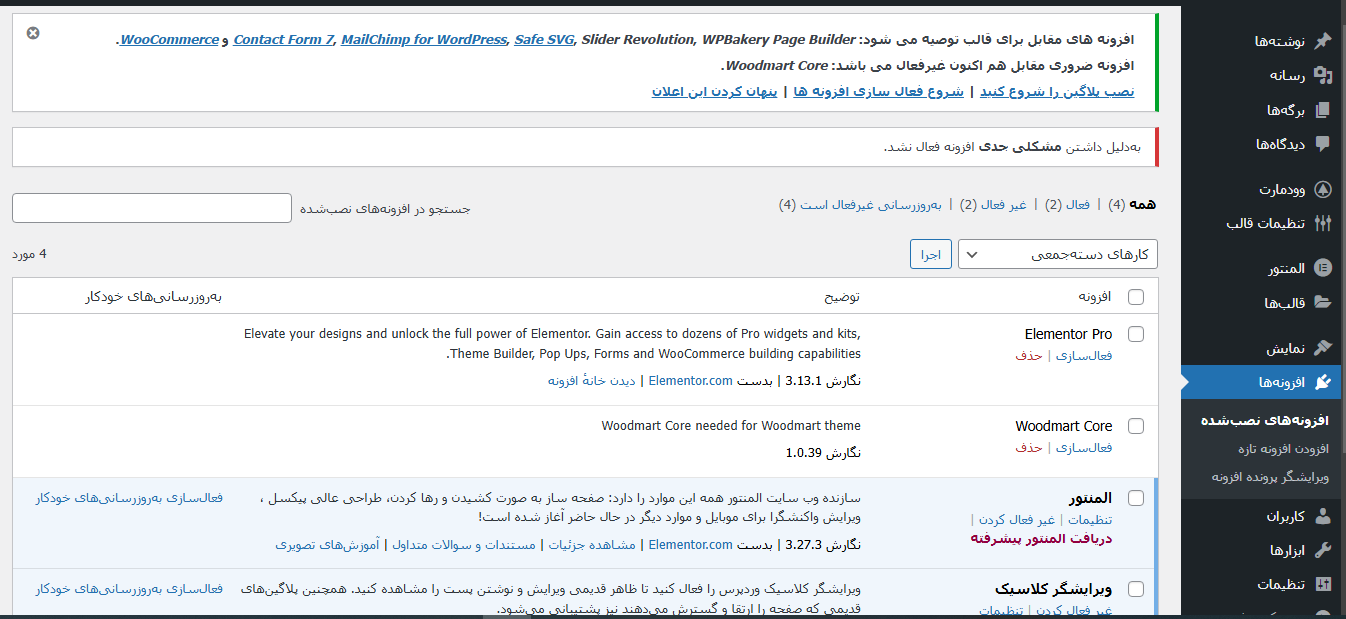Click Safe SVG link in notice
The image size is (1346, 619).
[544, 39]
